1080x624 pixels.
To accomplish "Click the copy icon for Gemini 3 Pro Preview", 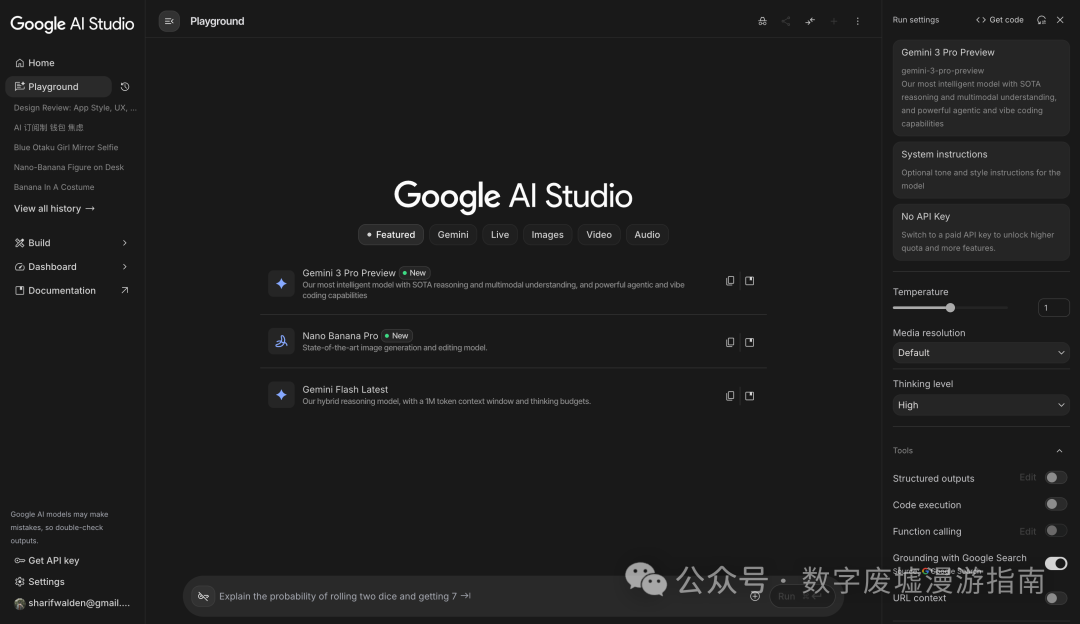I will click(x=730, y=281).
